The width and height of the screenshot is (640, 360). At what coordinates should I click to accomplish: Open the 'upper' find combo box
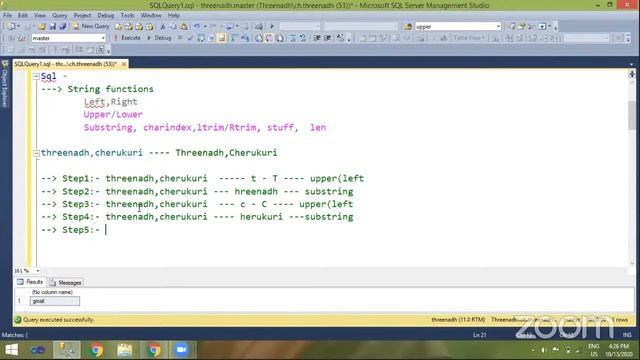[458, 27]
